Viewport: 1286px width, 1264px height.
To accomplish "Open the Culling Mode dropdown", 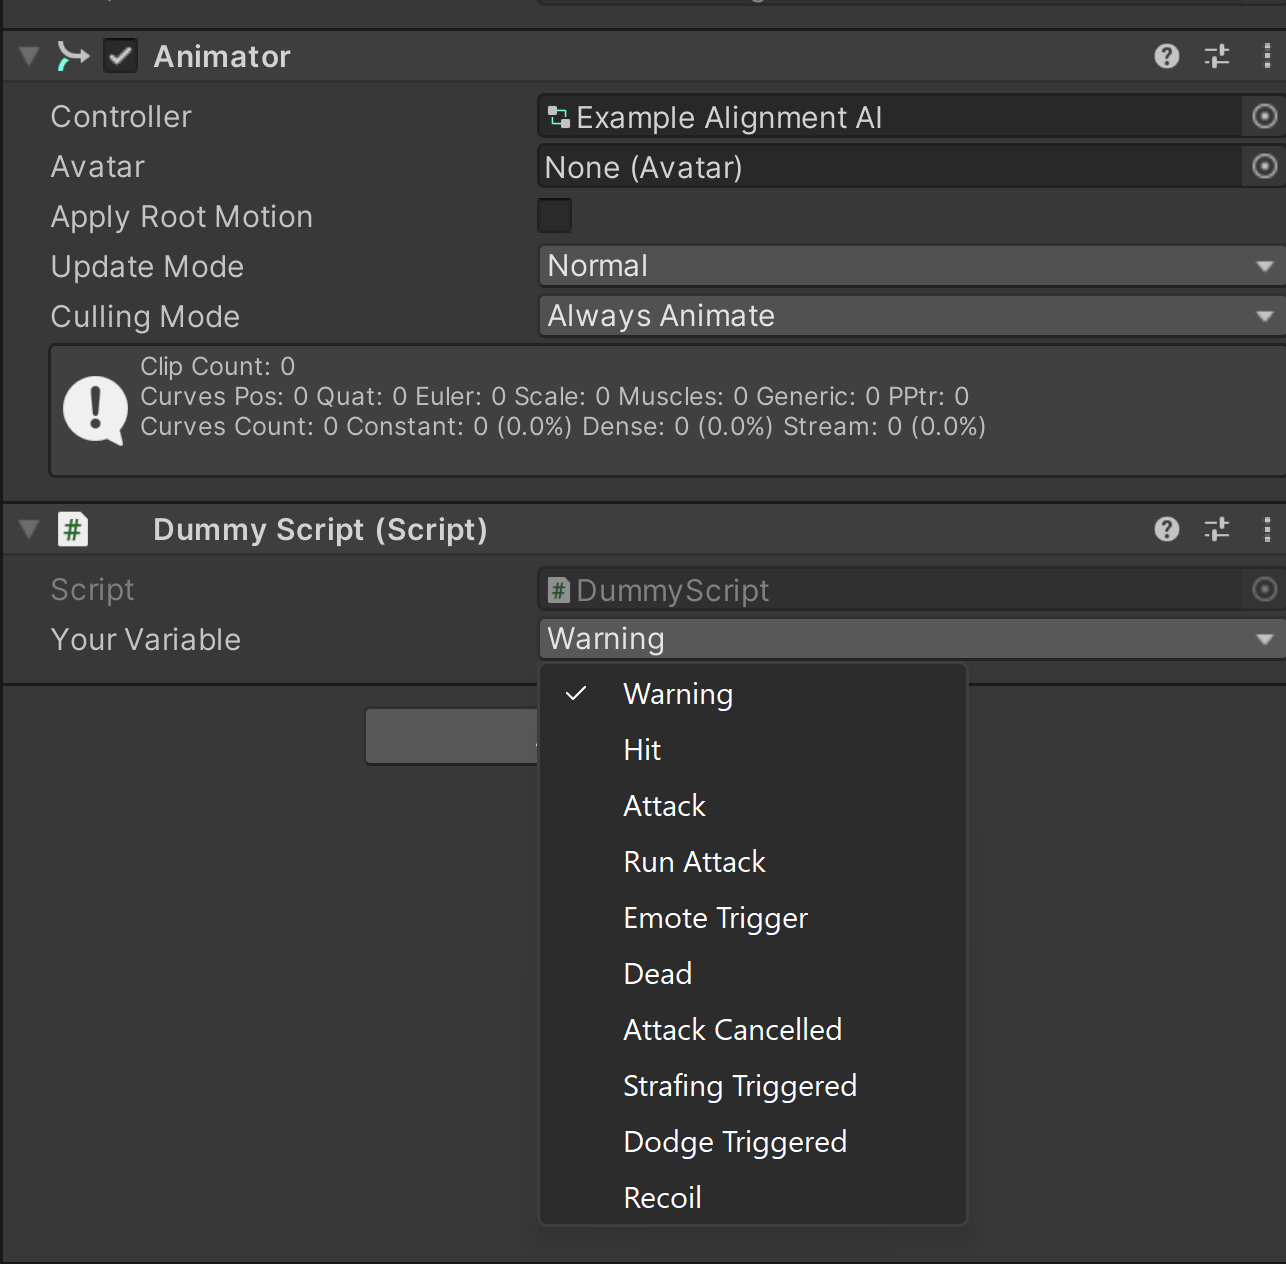I will pyautogui.click(x=910, y=316).
